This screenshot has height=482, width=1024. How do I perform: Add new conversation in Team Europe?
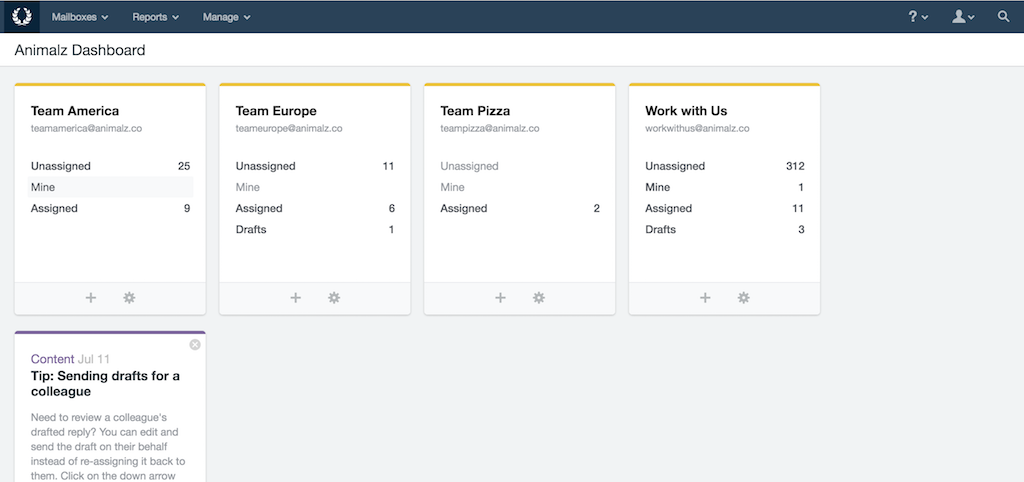tap(296, 298)
